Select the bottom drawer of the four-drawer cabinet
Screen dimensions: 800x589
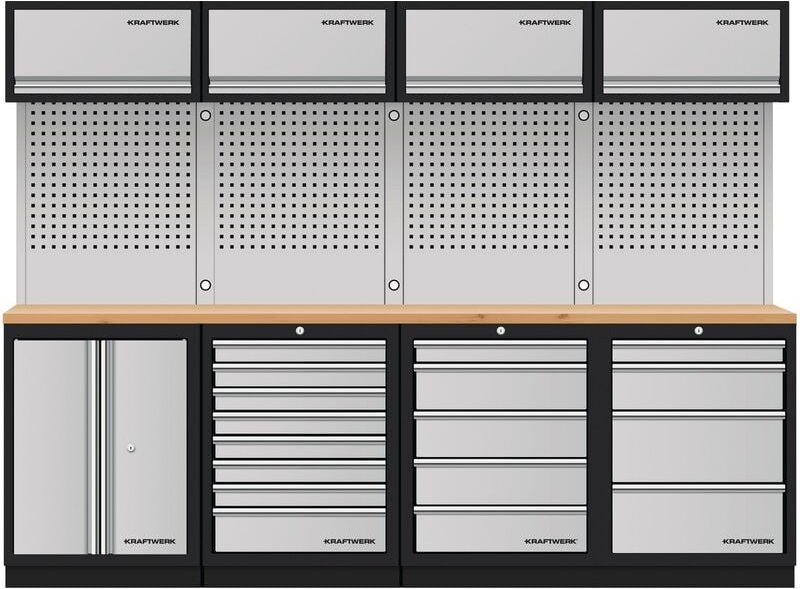[x=698, y=519]
